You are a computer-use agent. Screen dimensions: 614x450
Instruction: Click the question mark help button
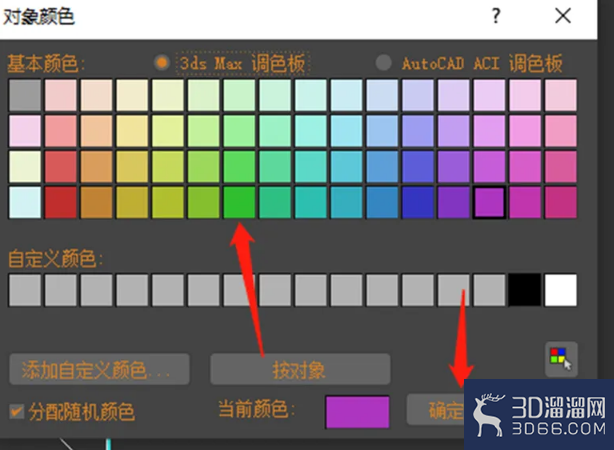[x=496, y=16]
